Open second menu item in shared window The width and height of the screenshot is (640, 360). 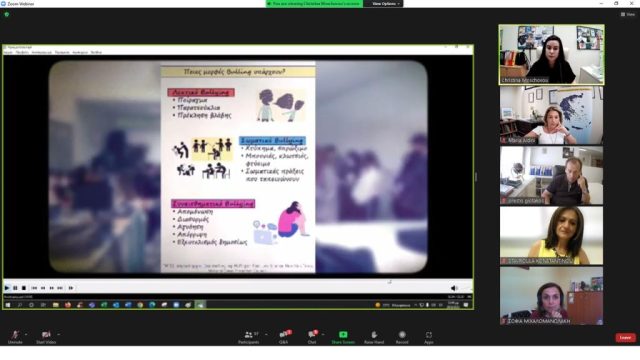[22, 53]
